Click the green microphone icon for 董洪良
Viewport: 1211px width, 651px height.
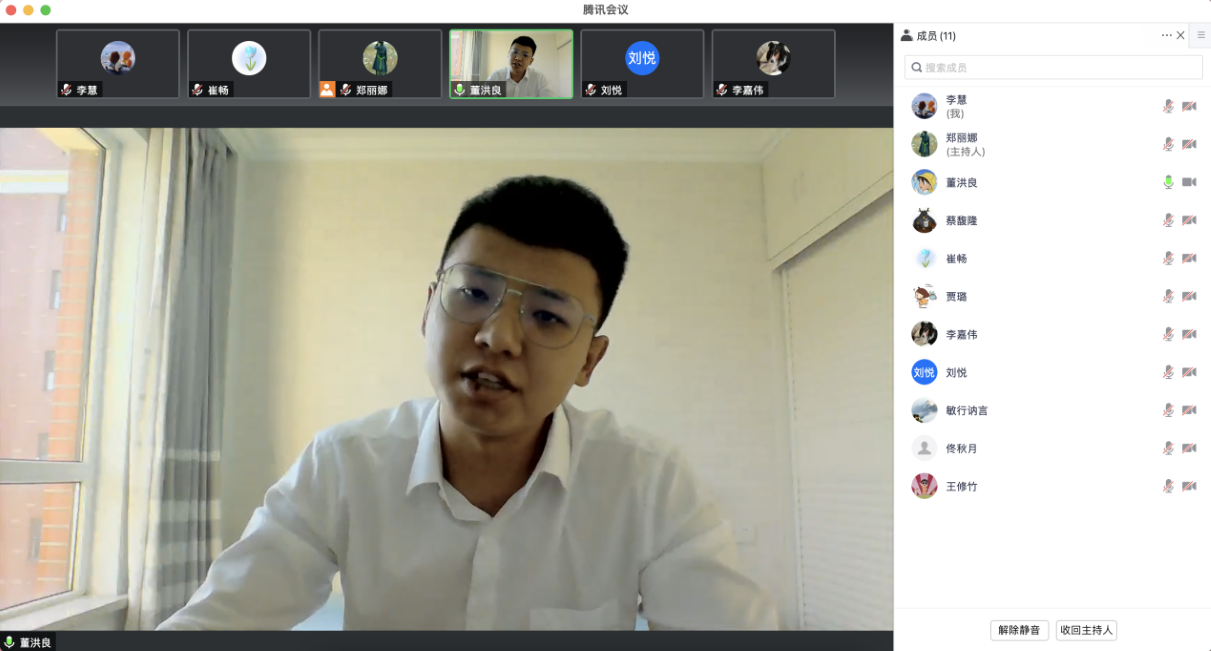click(1168, 182)
